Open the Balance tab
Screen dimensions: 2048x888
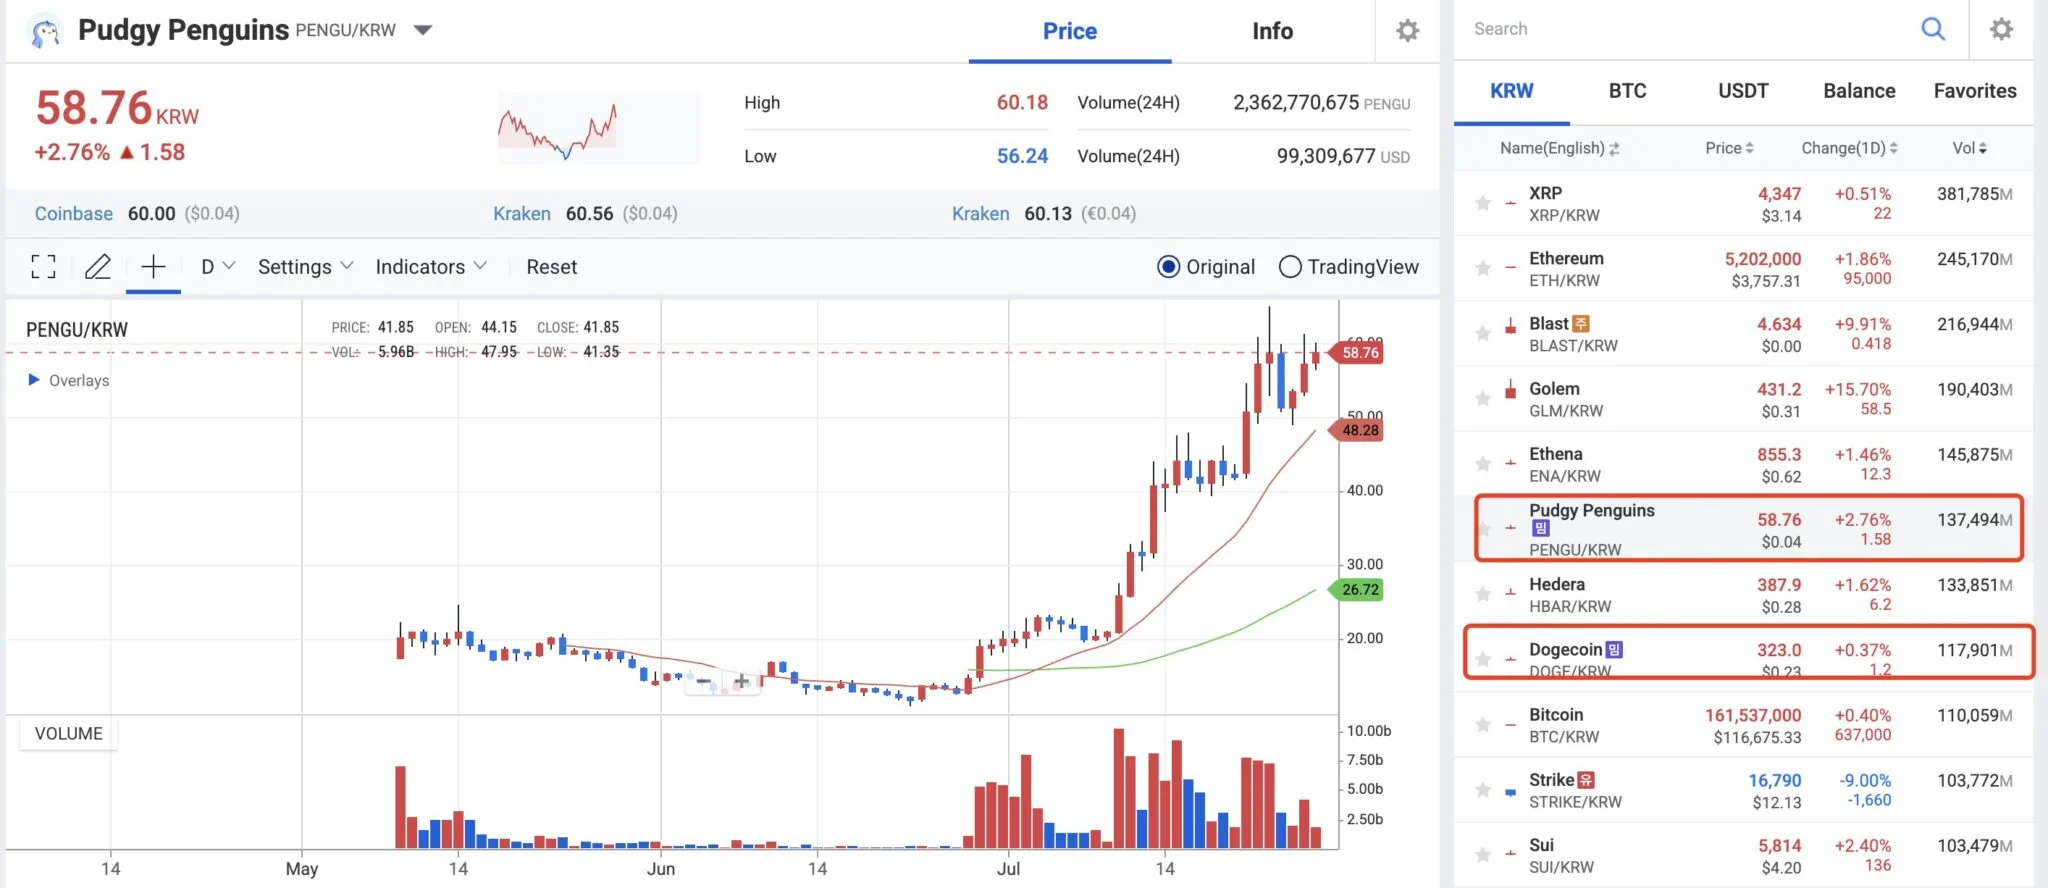[x=1859, y=91]
